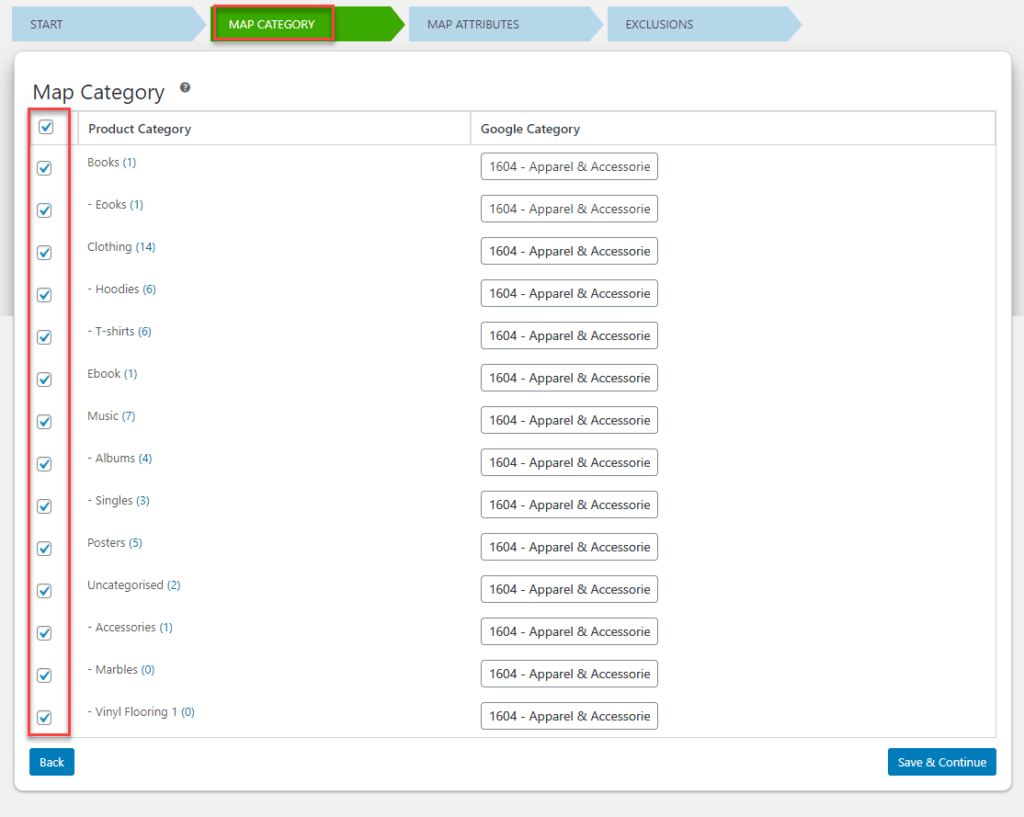1024x817 pixels.
Task: Toggle the Hoodies row checkbox
Action: 44,295
